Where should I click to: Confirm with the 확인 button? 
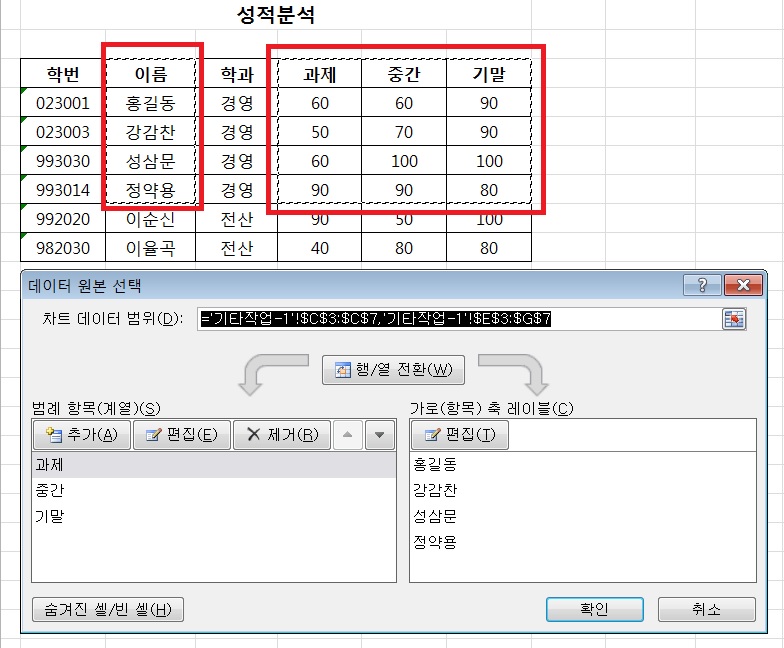click(594, 609)
